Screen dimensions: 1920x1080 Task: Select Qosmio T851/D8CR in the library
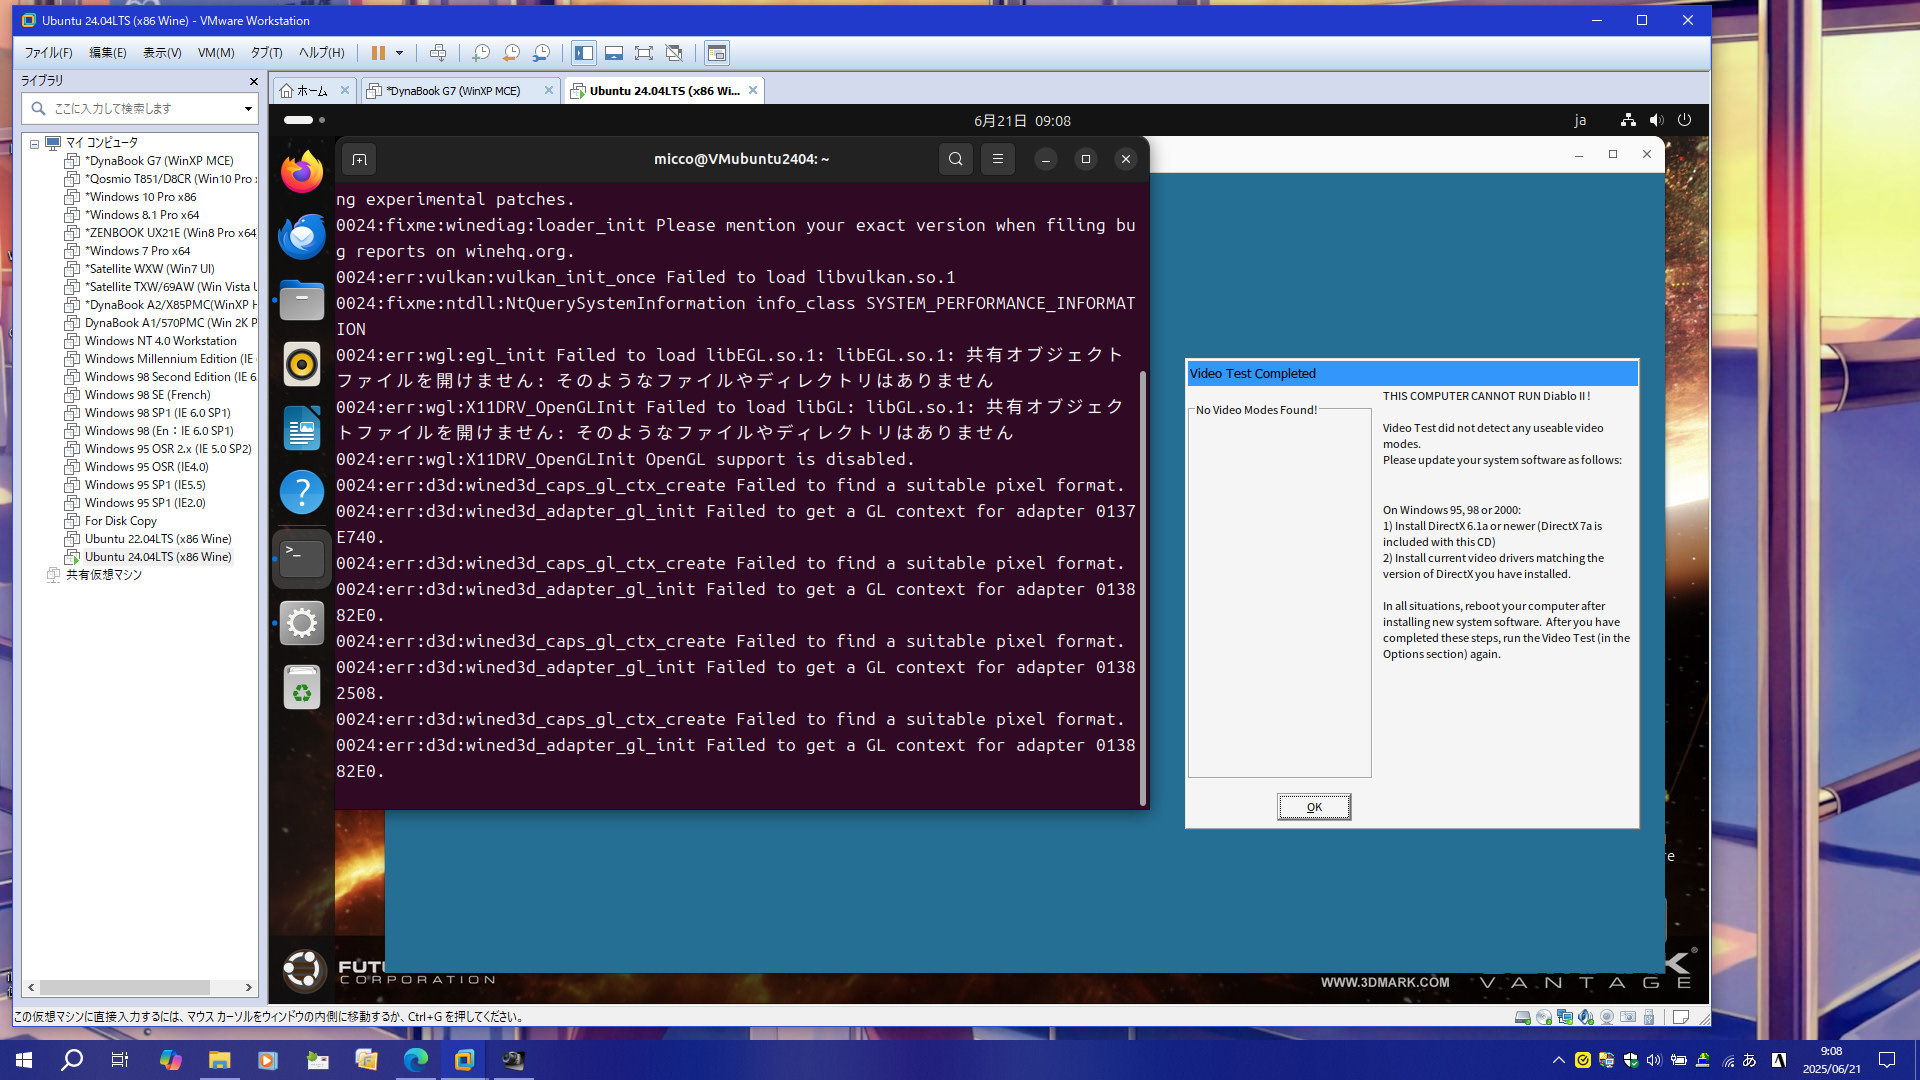(x=160, y=179)
